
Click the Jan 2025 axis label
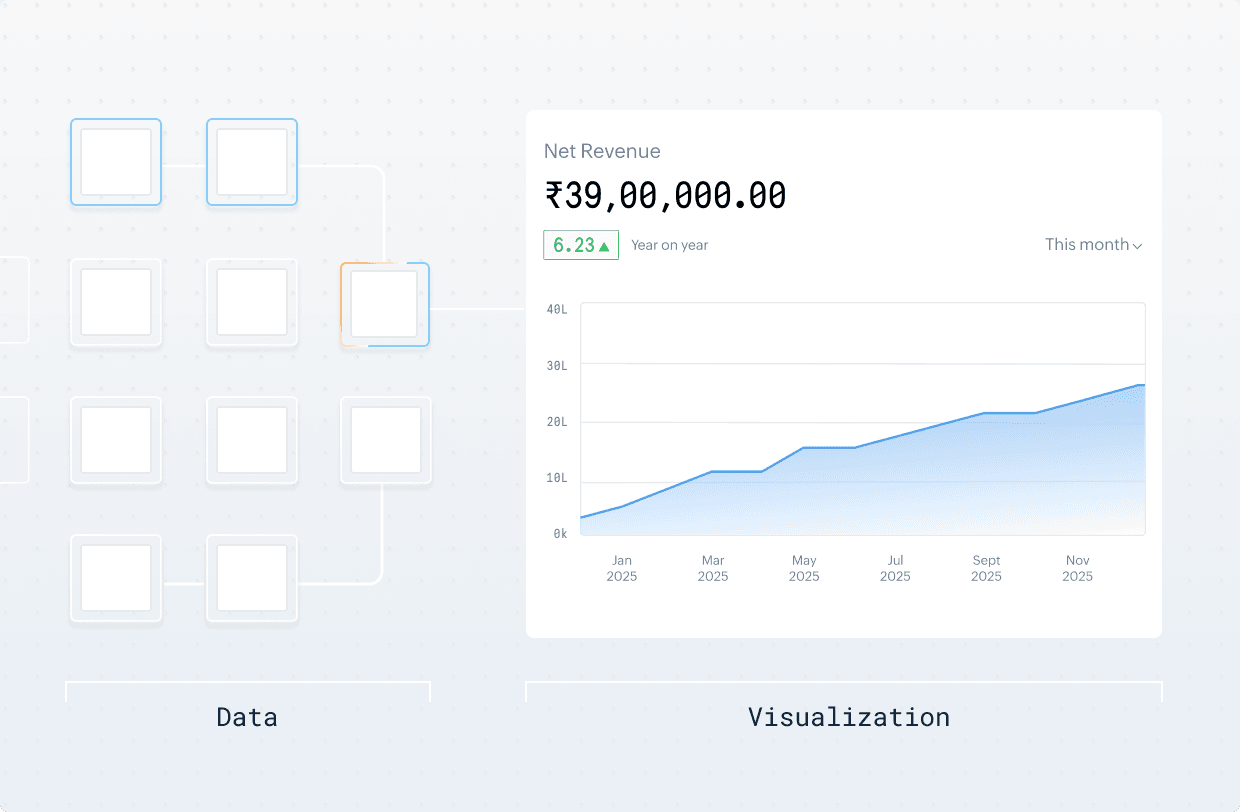pos(622,568)
